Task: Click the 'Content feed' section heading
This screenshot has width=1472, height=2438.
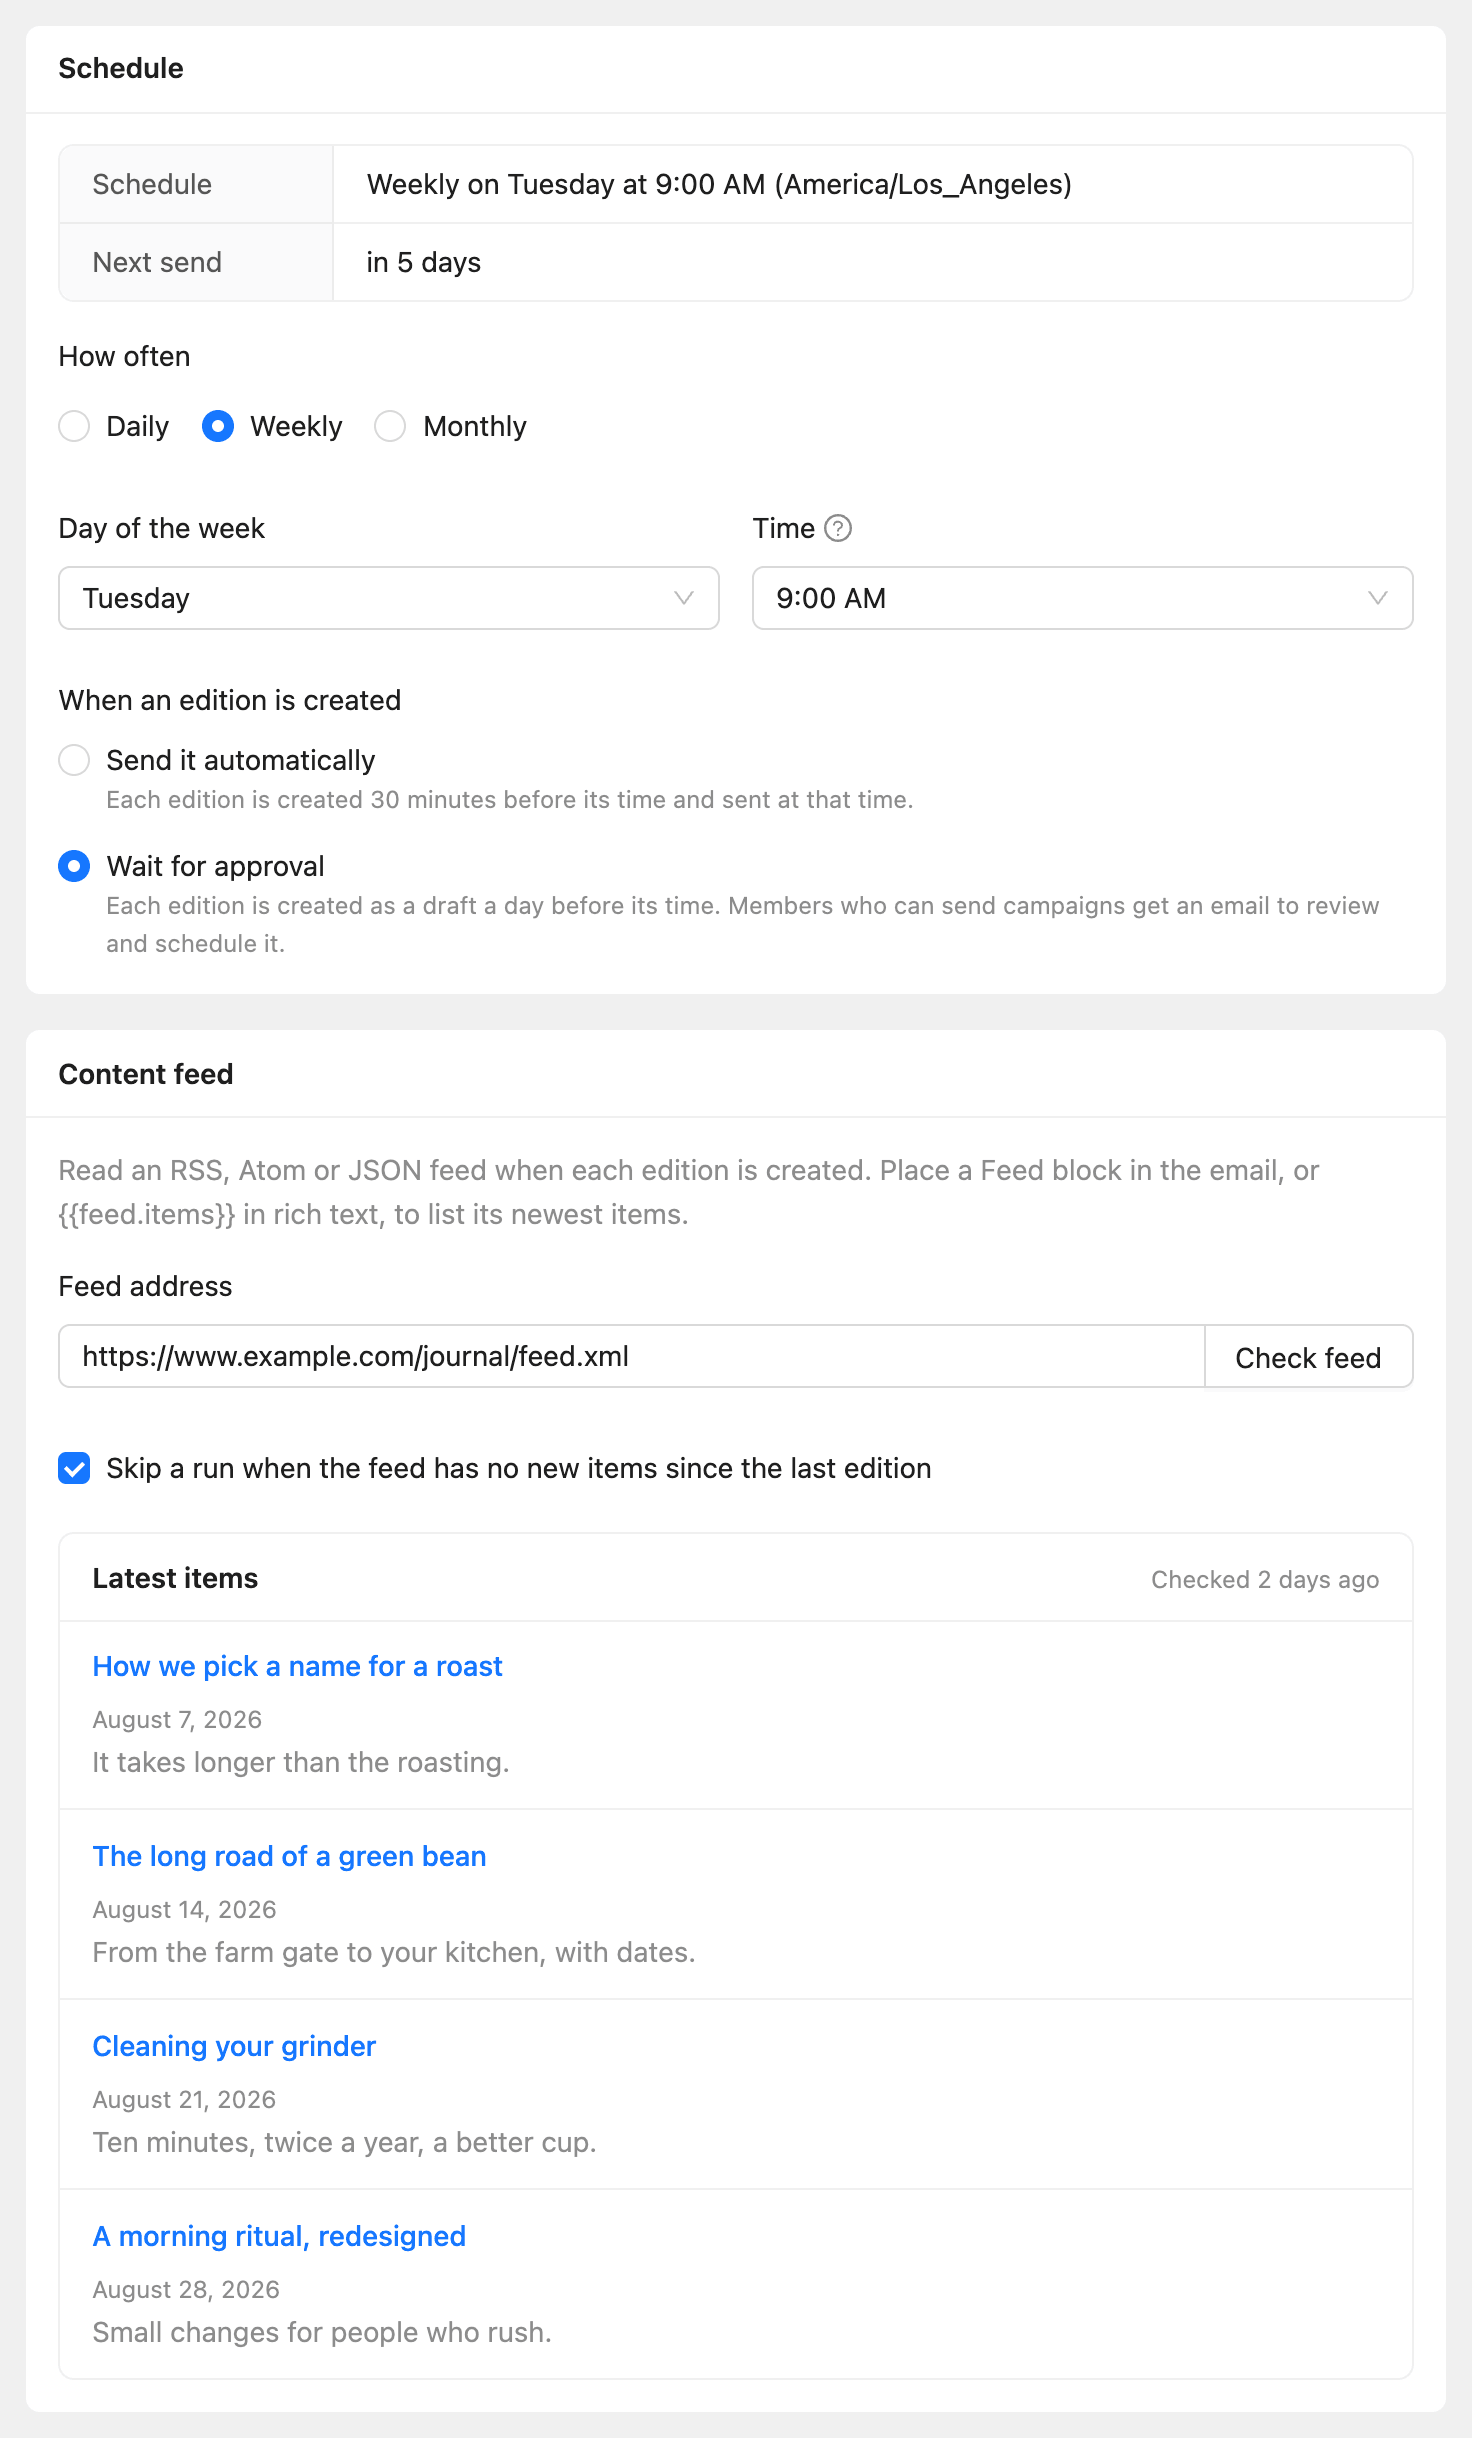Action: click(x=146, y=1074)
